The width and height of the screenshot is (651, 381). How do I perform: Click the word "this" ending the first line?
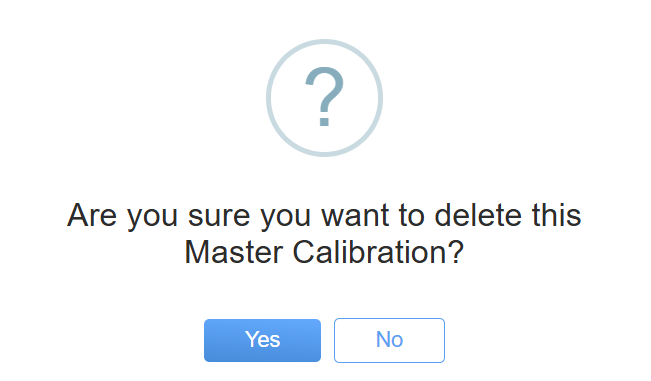[x=557, y=215]
